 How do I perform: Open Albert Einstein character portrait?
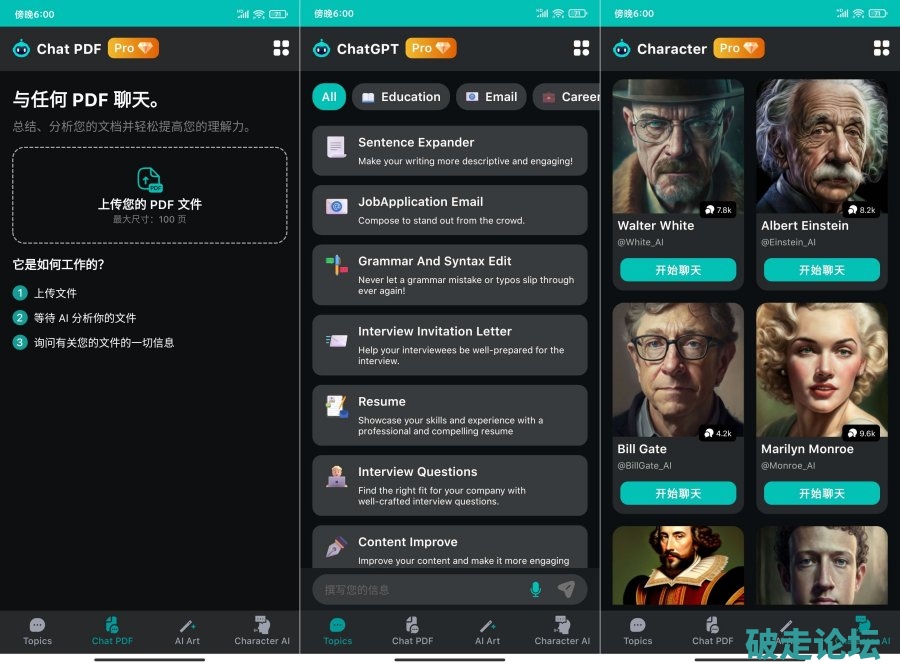click(x=821, y=145)
